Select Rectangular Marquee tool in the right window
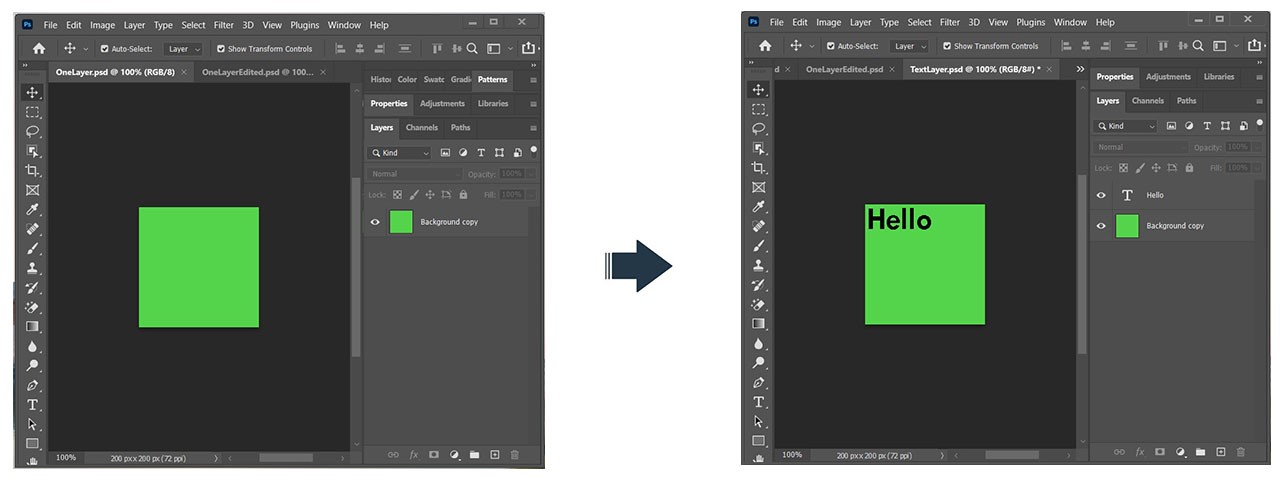1280x478 pixels. [759, 109]
